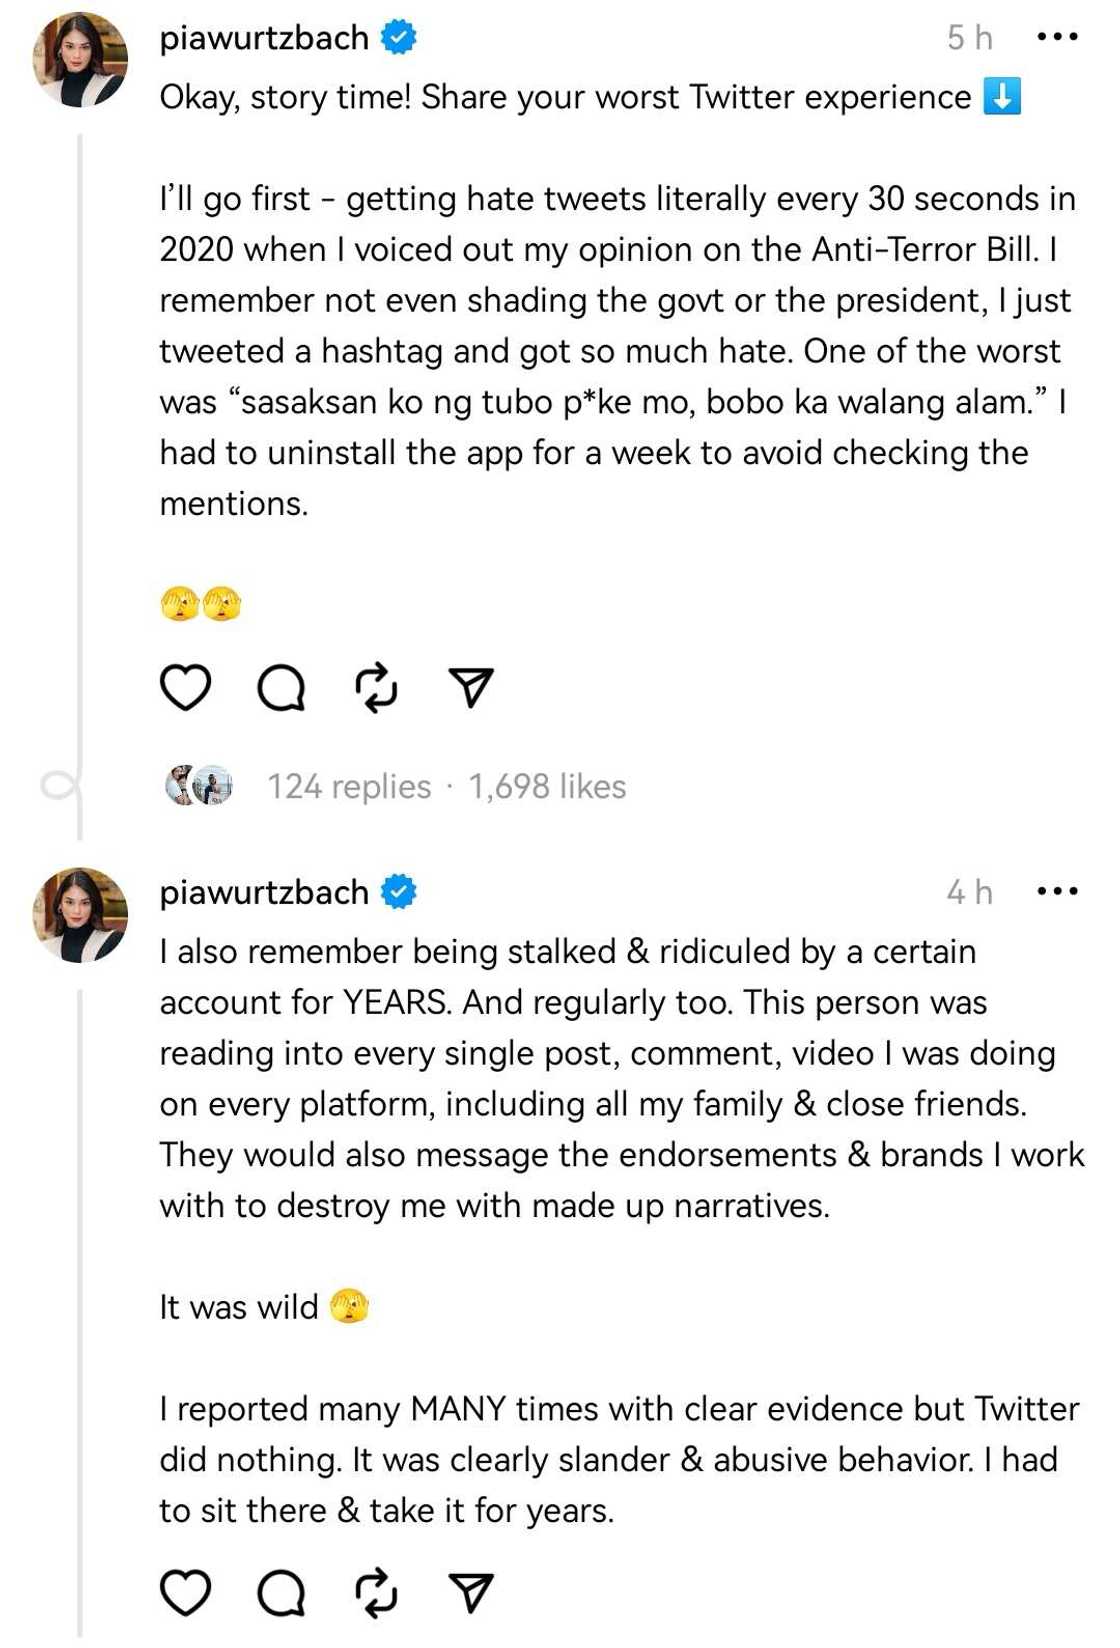Open more options on the 5 h post
The height and width of the screenshot is (1648, 1120).
pyautogui.click(x=1057, y=38)
